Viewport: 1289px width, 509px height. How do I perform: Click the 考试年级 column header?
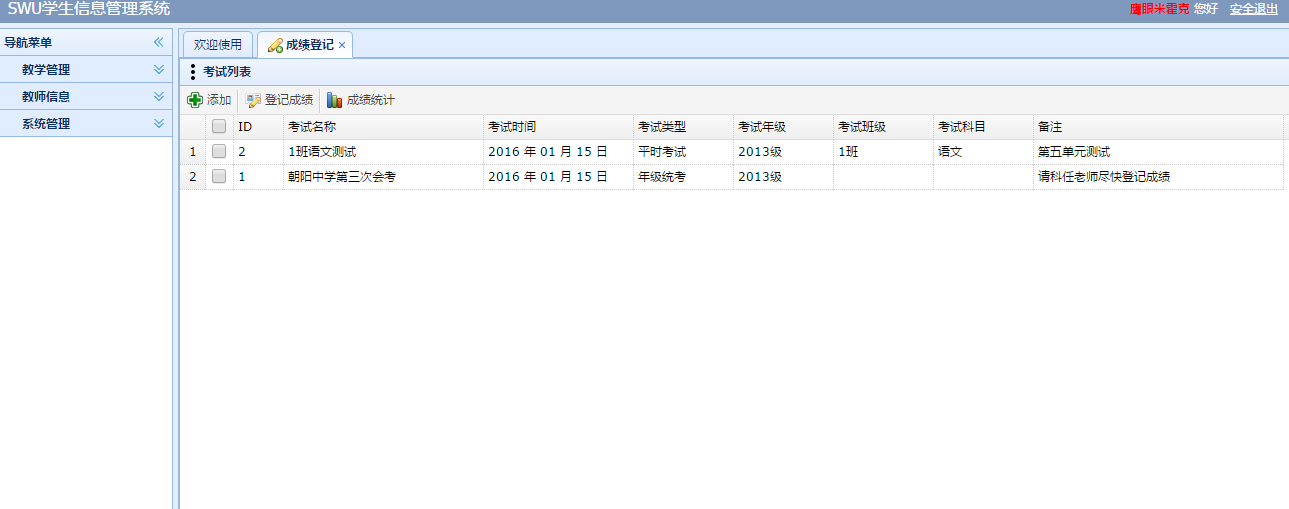pos(783,127)
